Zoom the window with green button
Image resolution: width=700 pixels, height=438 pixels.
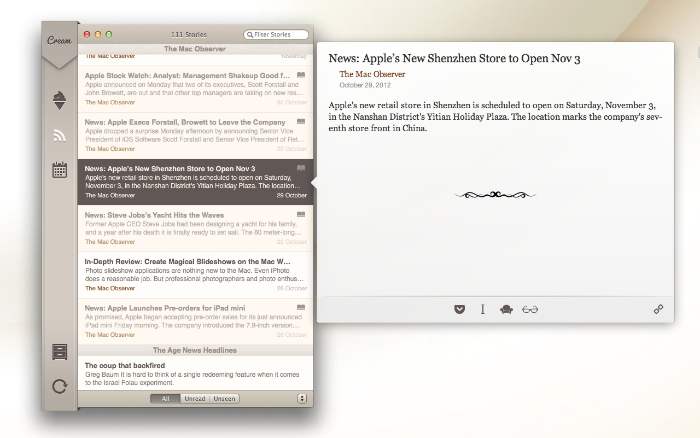click(108, 34)
